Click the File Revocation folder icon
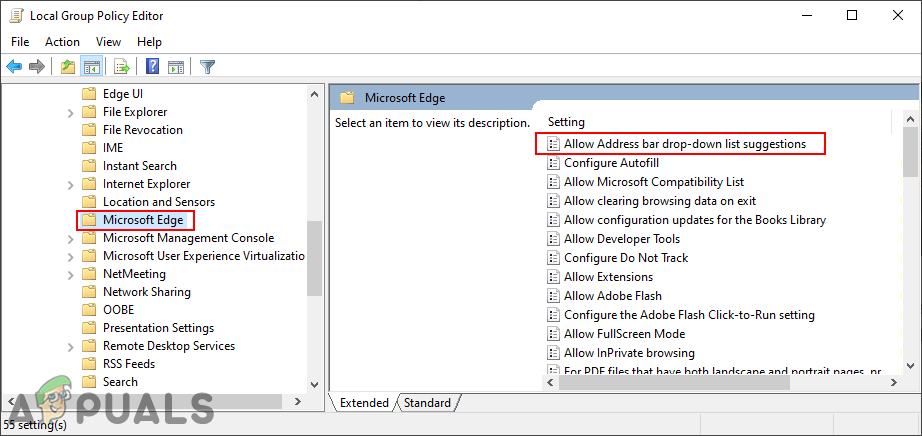This screenshot has width=922, height=436. pyautogui.click(x=89, y=129)
